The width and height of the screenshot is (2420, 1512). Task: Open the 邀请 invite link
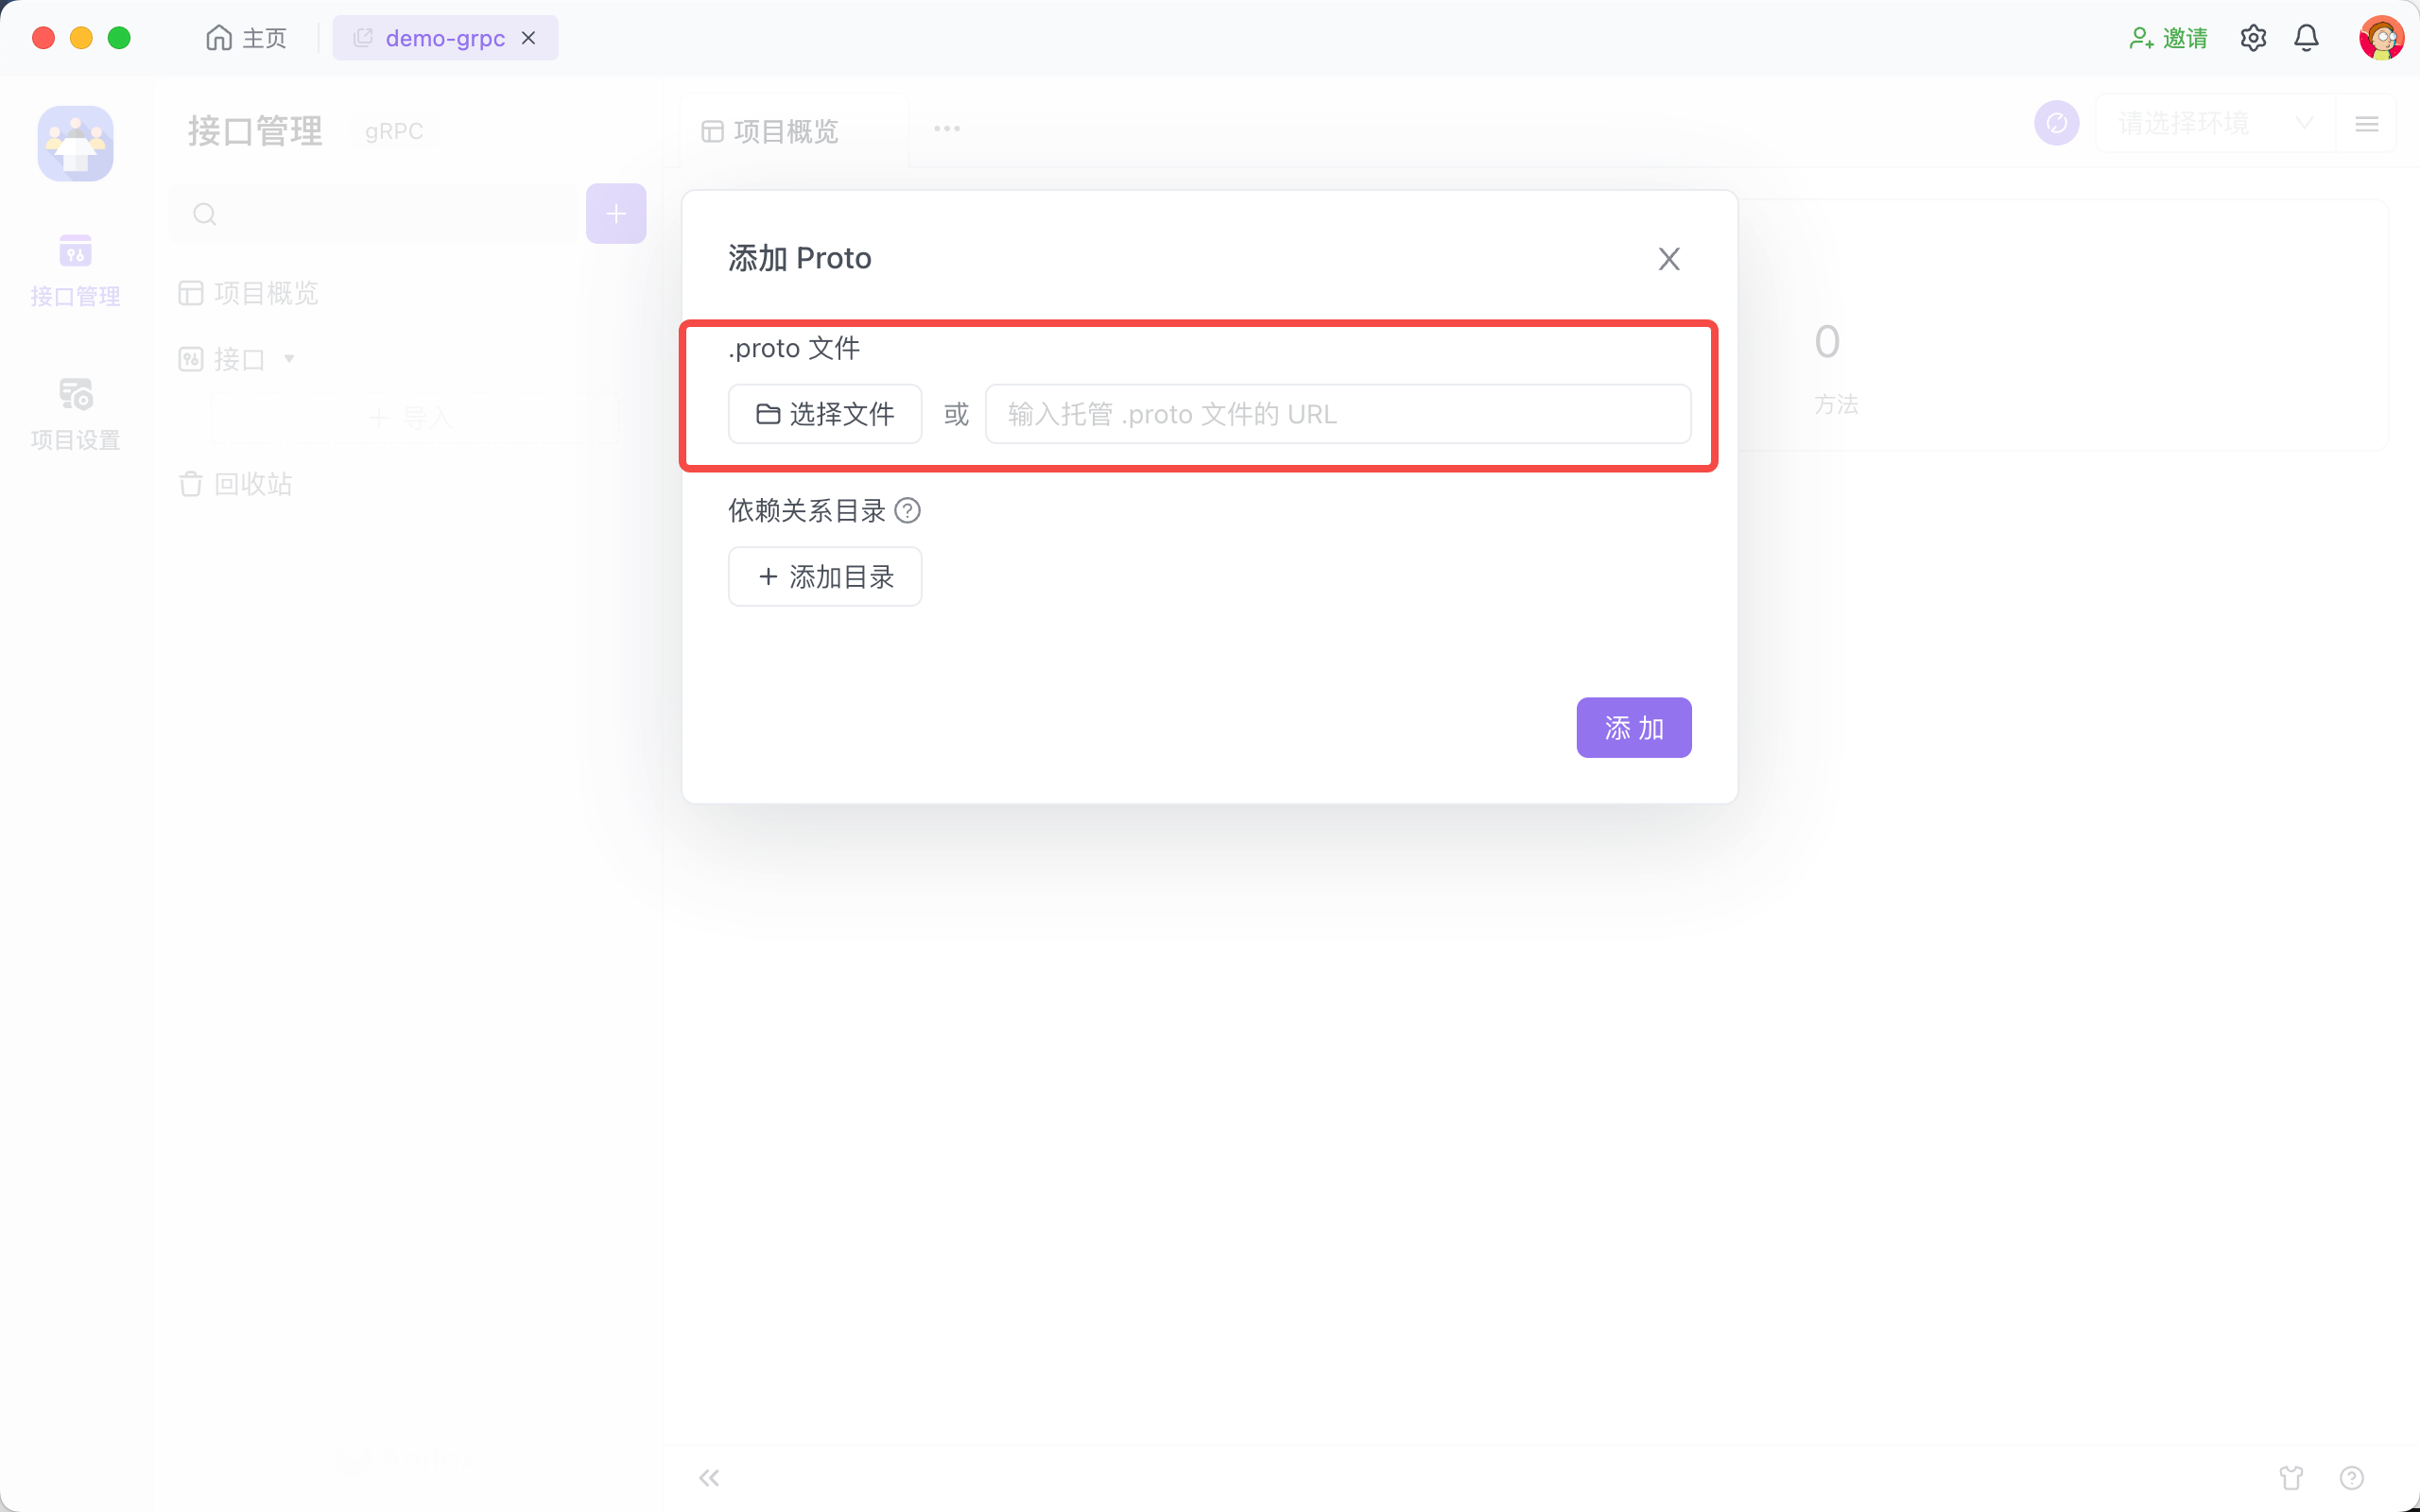click(2168, 38)
